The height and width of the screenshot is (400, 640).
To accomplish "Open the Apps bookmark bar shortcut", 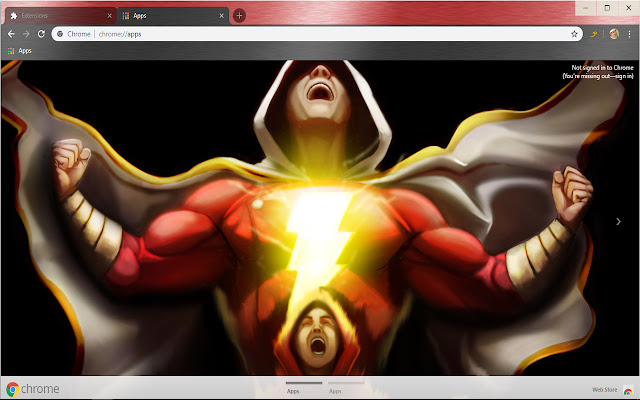I will [20, 51].
